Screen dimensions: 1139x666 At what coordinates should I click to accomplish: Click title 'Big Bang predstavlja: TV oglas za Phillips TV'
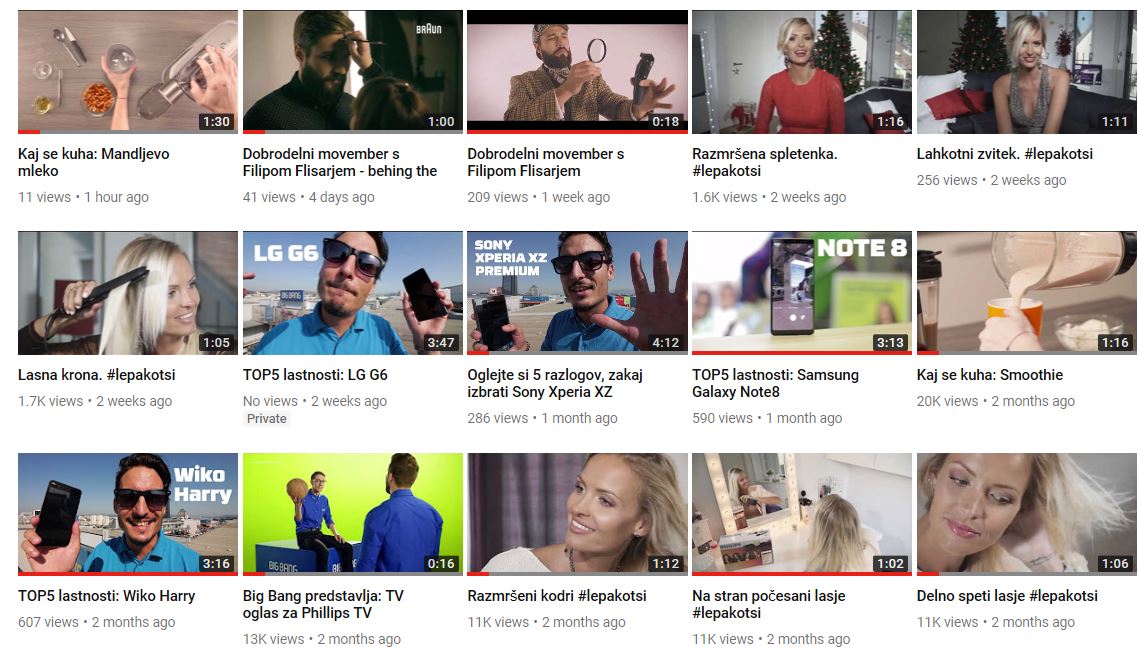323,604
